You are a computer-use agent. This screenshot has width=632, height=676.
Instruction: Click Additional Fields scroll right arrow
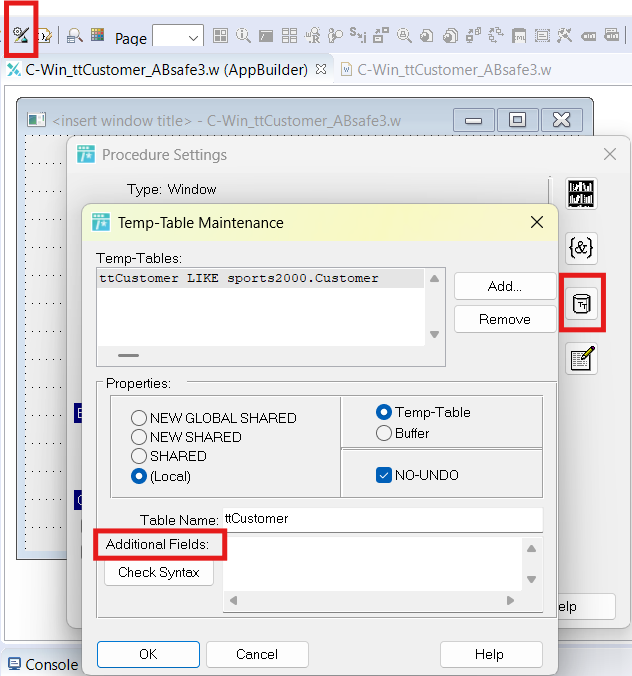point(510,600)
